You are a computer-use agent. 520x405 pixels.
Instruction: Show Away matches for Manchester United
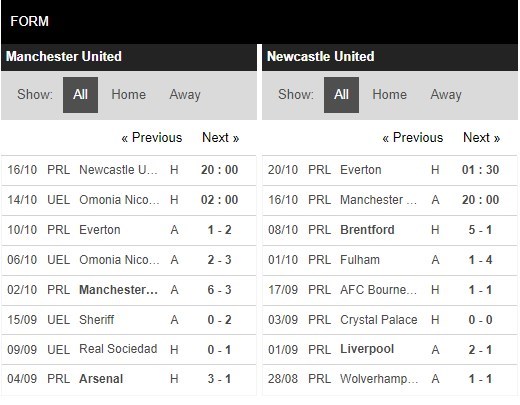tap(185, 95)
